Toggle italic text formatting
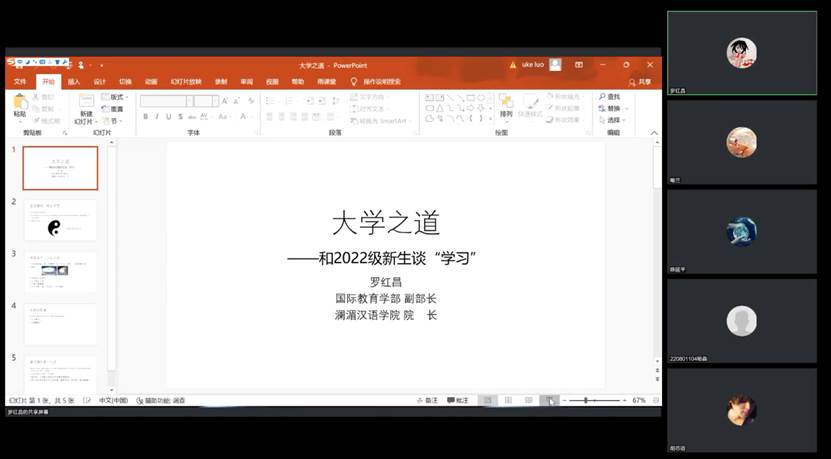This screenshot has height=459, width=831. 158,117
